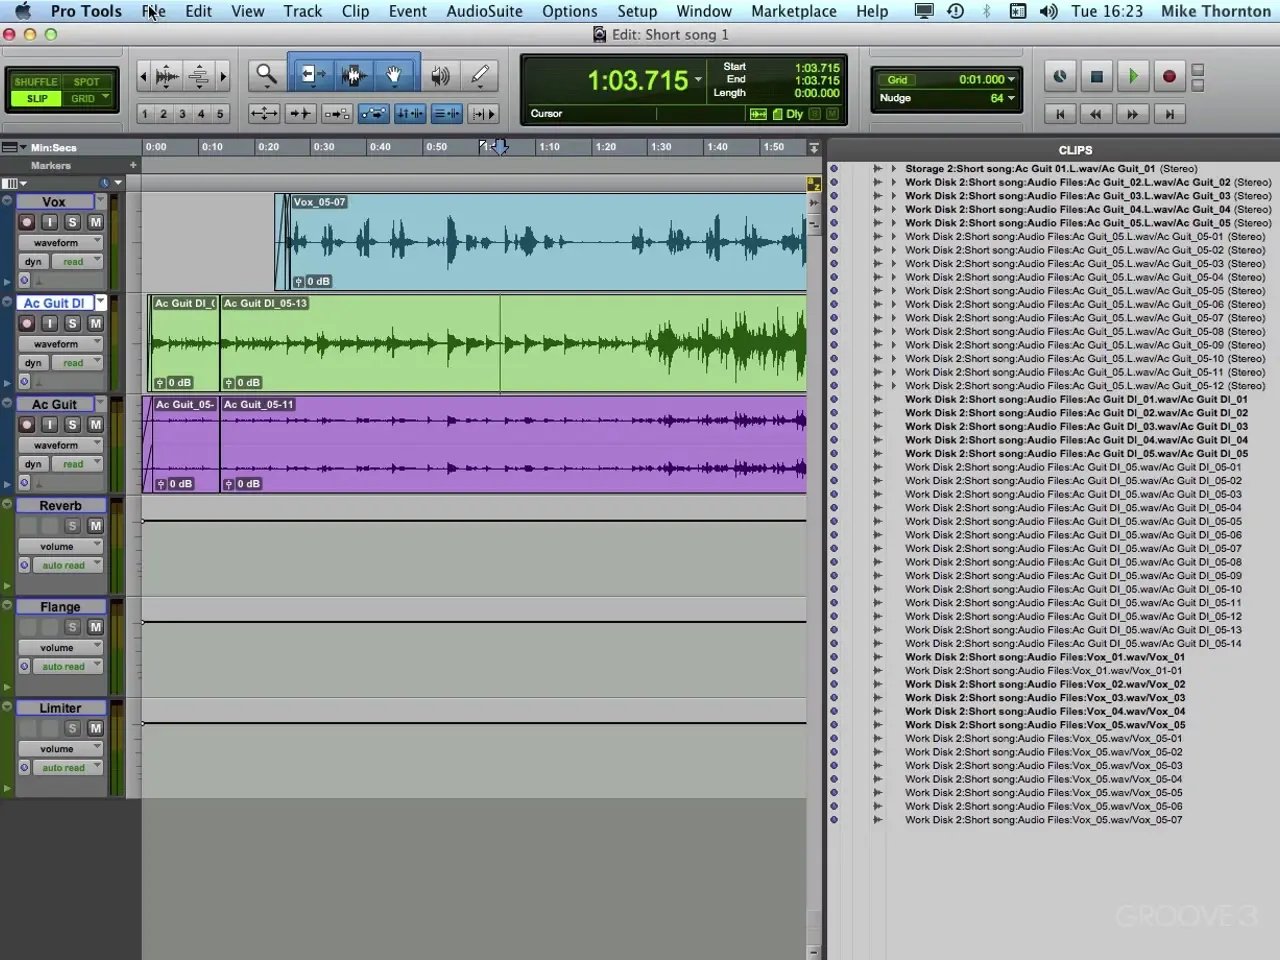Mute the Flange track
Viewport: 1280px width, 960px height.
pyautogui.click(x=95, y=627)
